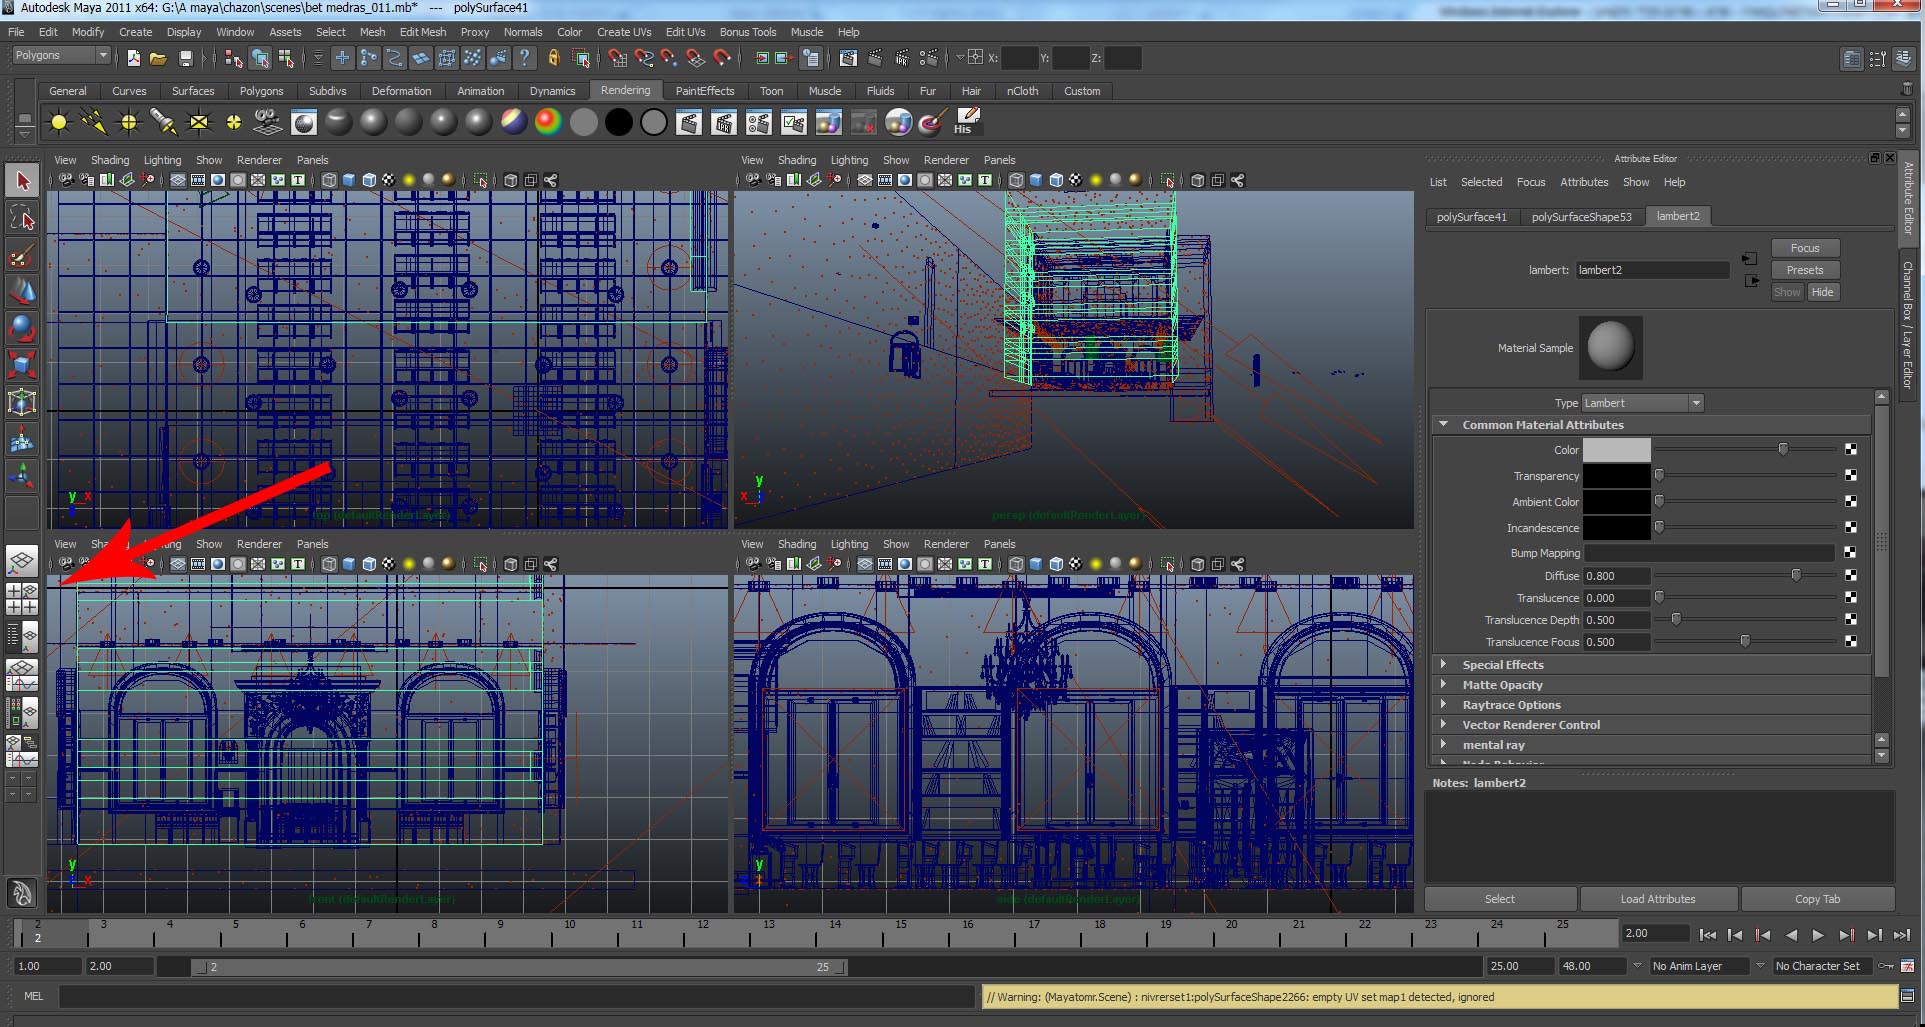The height and width of the screenshot is (1027, 1925).
Task: Open the material Type Lambert dropdown
Action: pos(1642,403)
